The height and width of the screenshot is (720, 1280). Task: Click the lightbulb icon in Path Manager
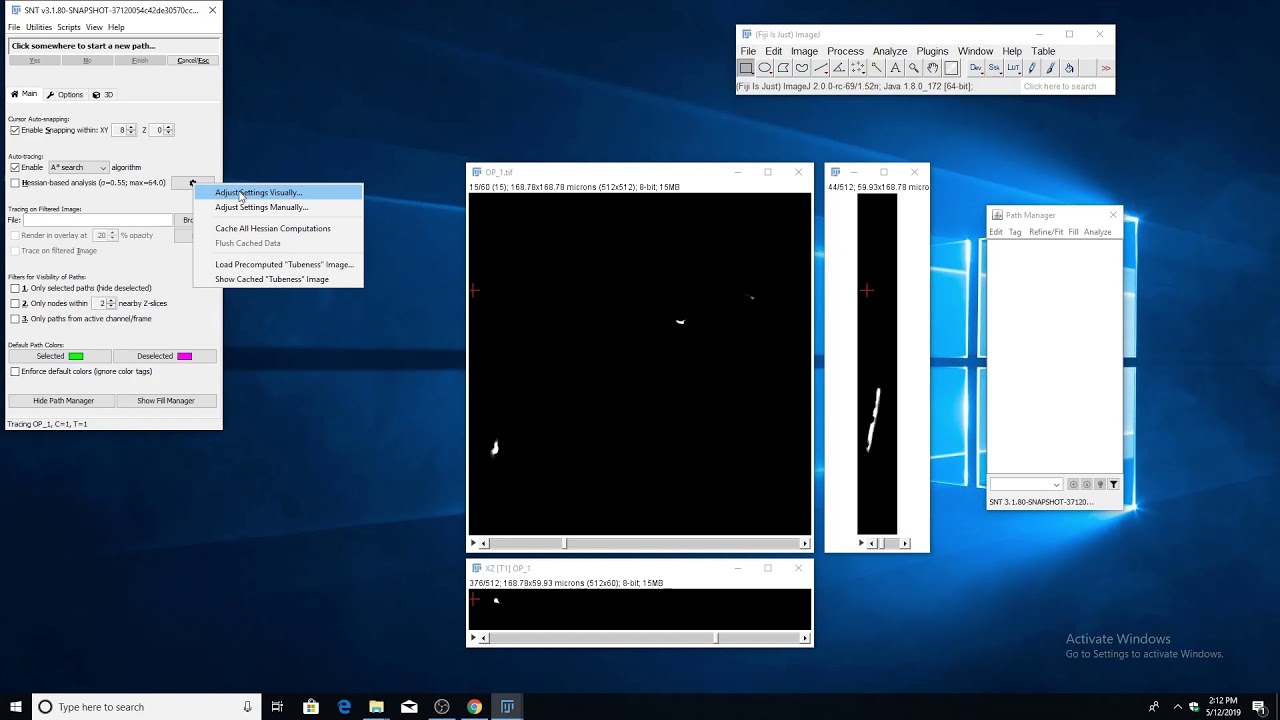tap(1100, 484)
